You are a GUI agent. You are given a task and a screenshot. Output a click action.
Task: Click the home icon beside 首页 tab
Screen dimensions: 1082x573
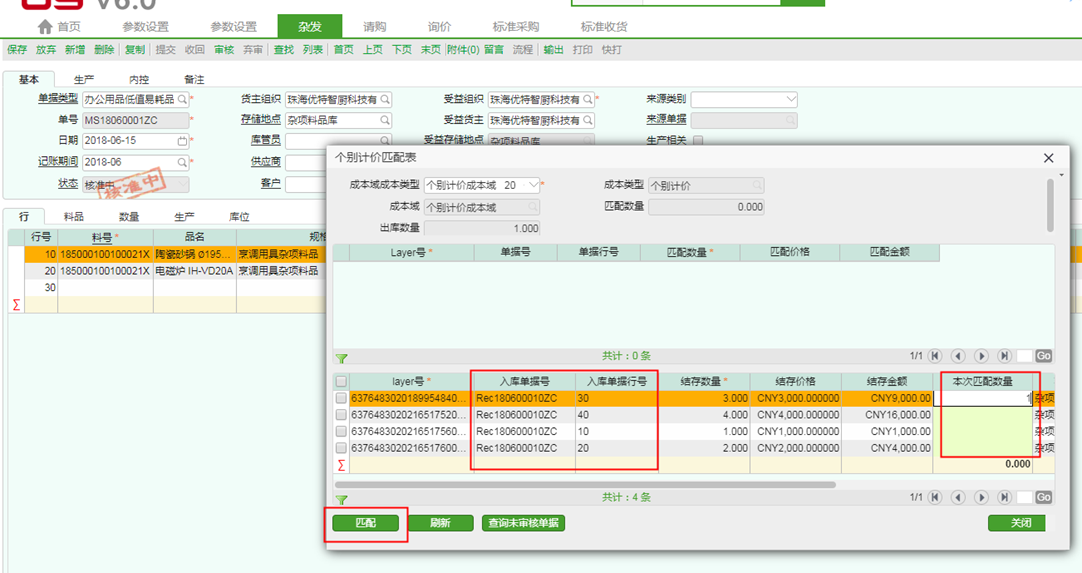point(44,27)
